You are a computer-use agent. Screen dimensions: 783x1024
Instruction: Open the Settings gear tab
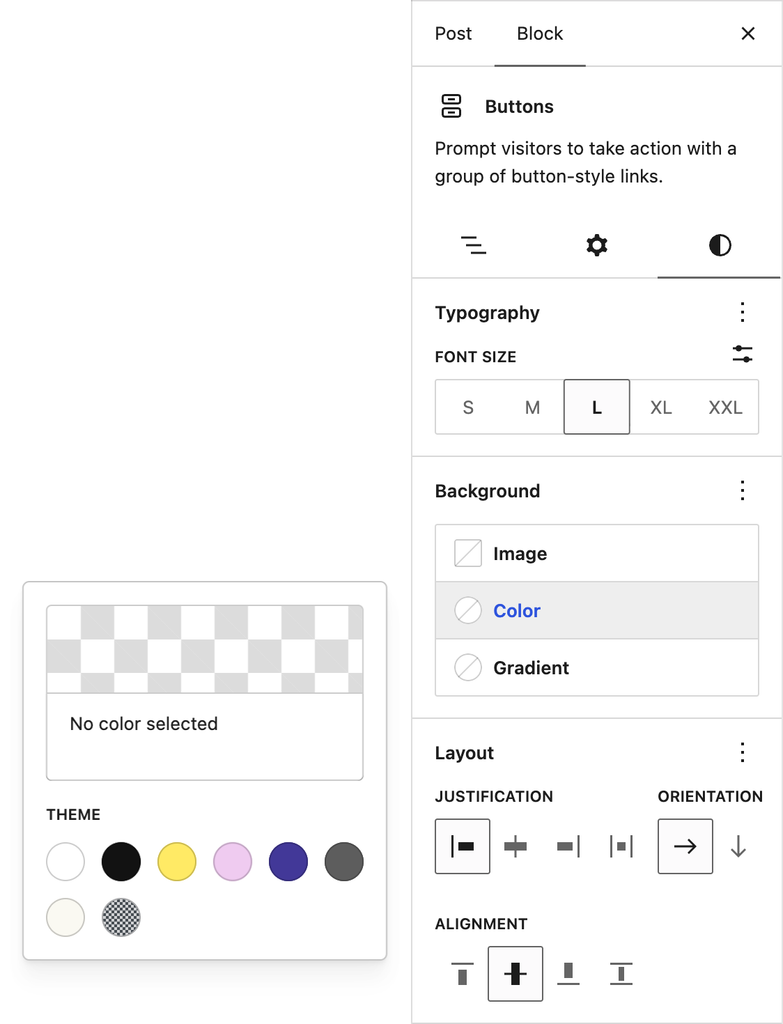coord(596,246)
